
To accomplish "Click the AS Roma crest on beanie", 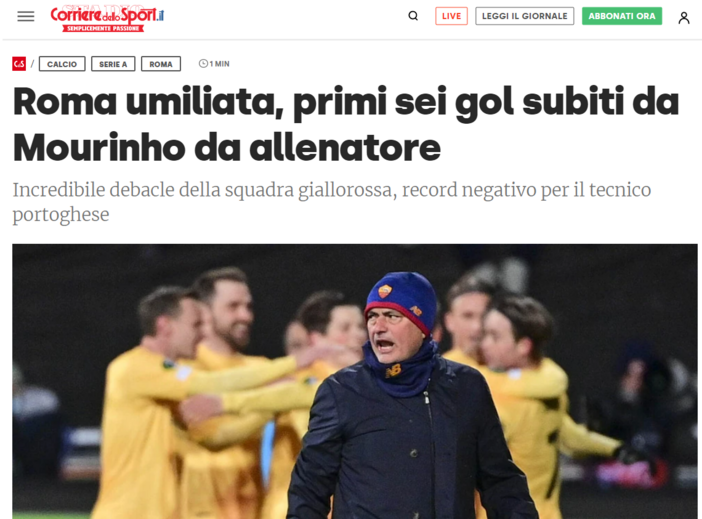I will [x=385, y=292].
